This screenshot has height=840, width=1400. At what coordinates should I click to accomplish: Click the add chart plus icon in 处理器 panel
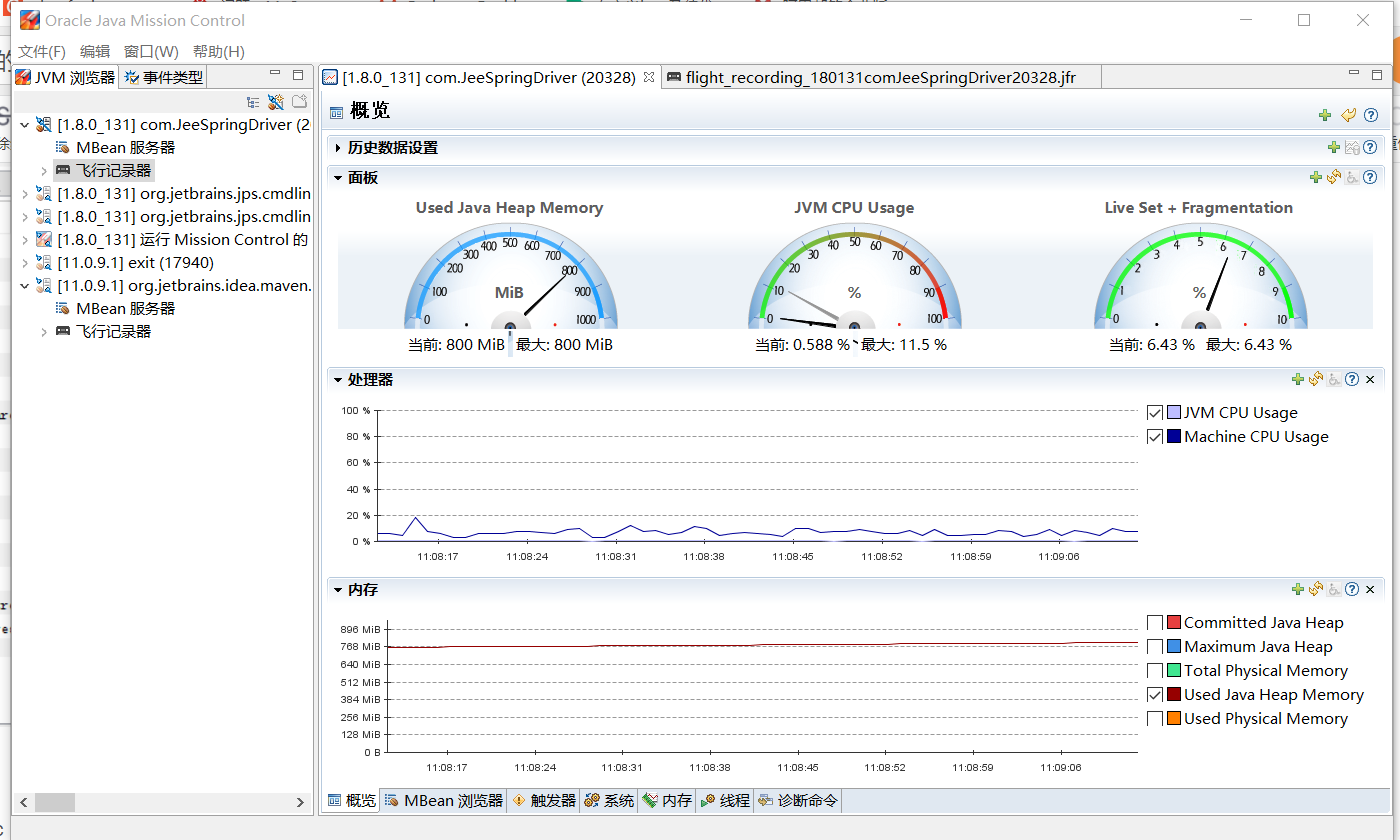pyautogui.click(x=1297, y=379)
